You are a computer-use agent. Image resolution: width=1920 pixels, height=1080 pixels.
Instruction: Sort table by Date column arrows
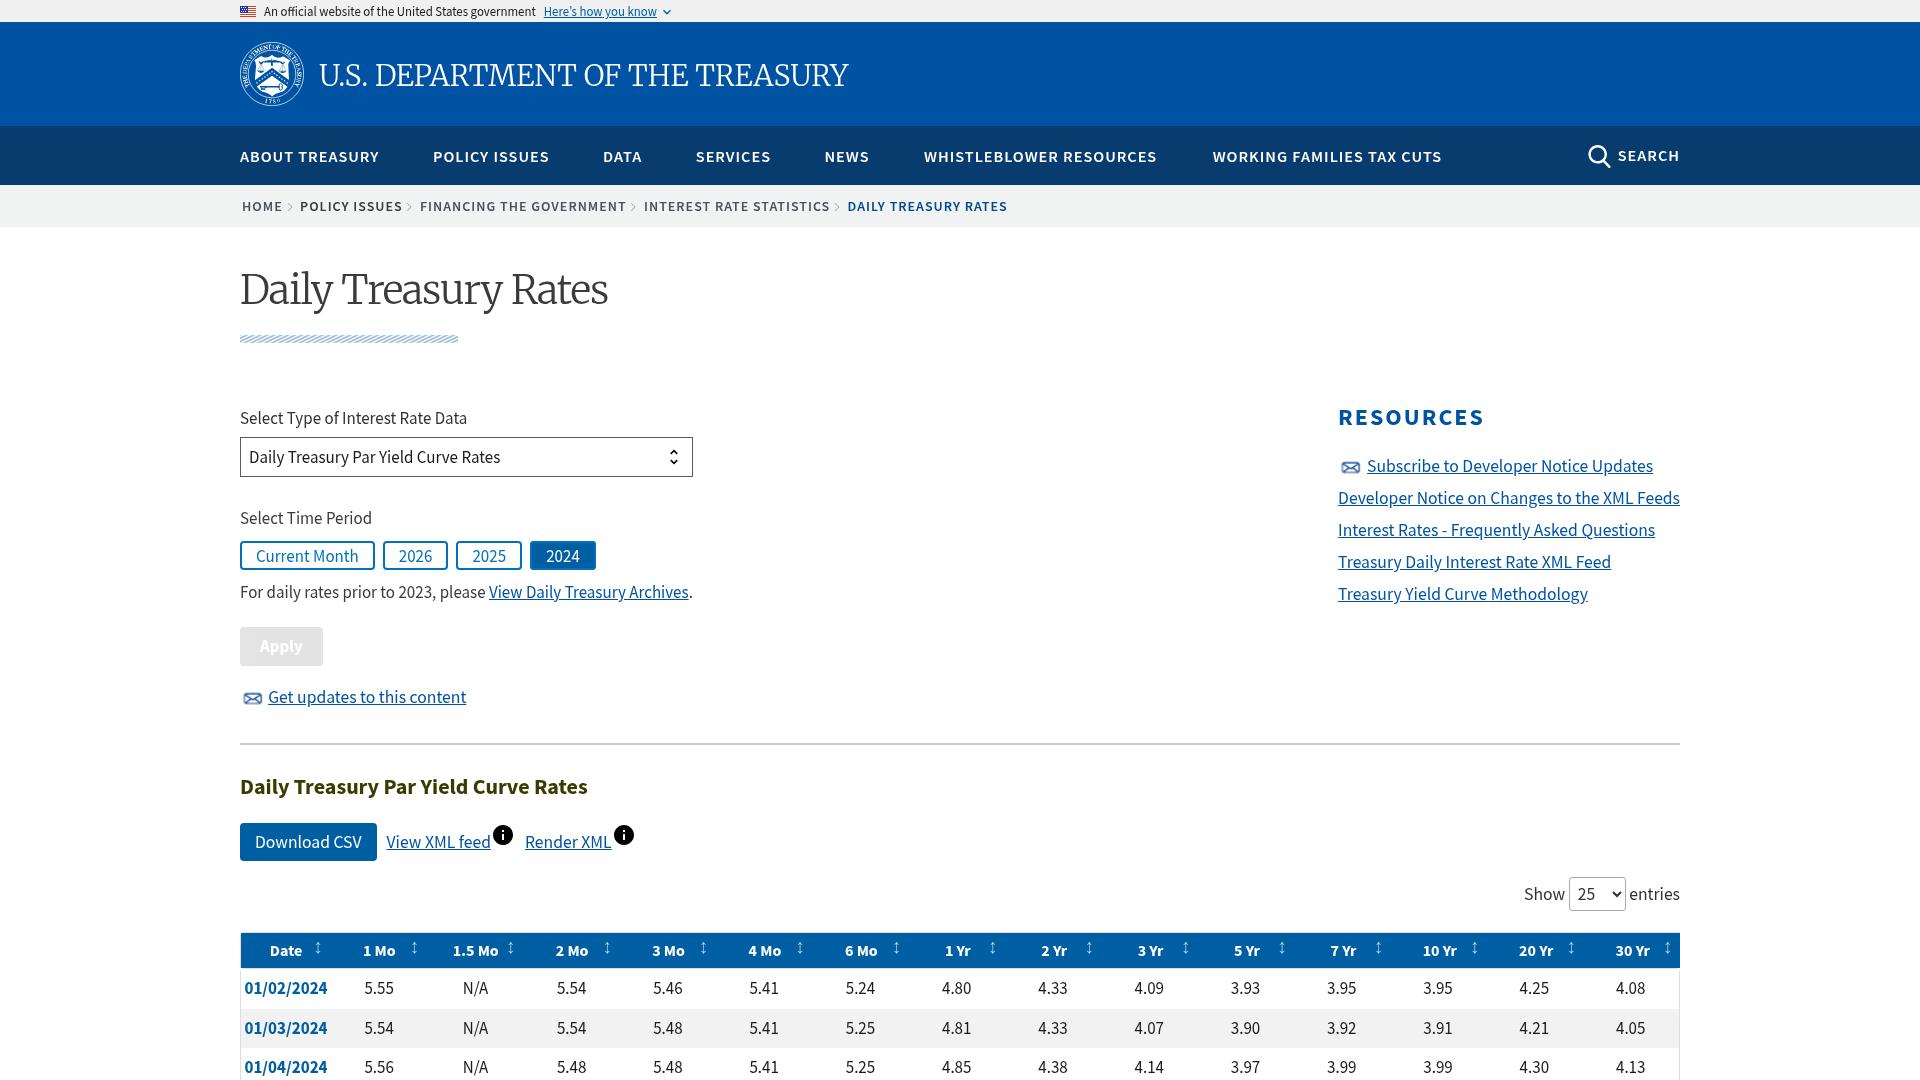tap(318, 948)
